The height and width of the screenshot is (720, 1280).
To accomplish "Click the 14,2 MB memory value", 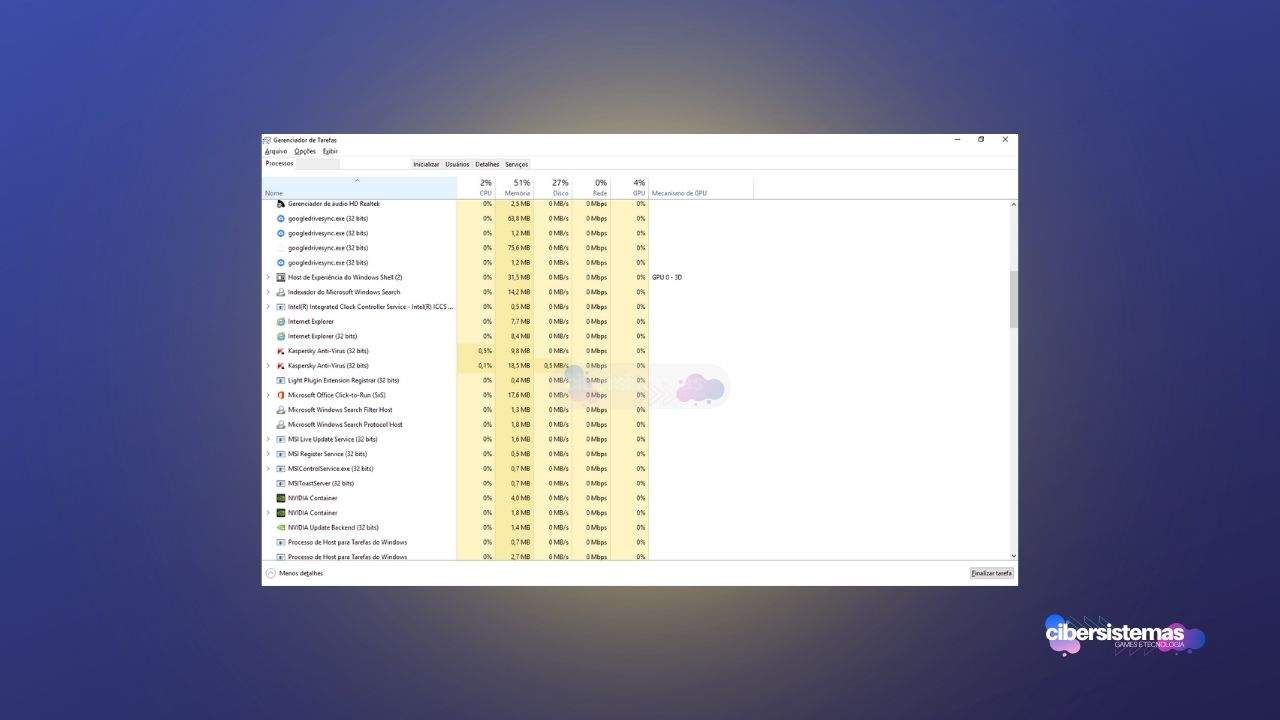I will coord(519,292).
